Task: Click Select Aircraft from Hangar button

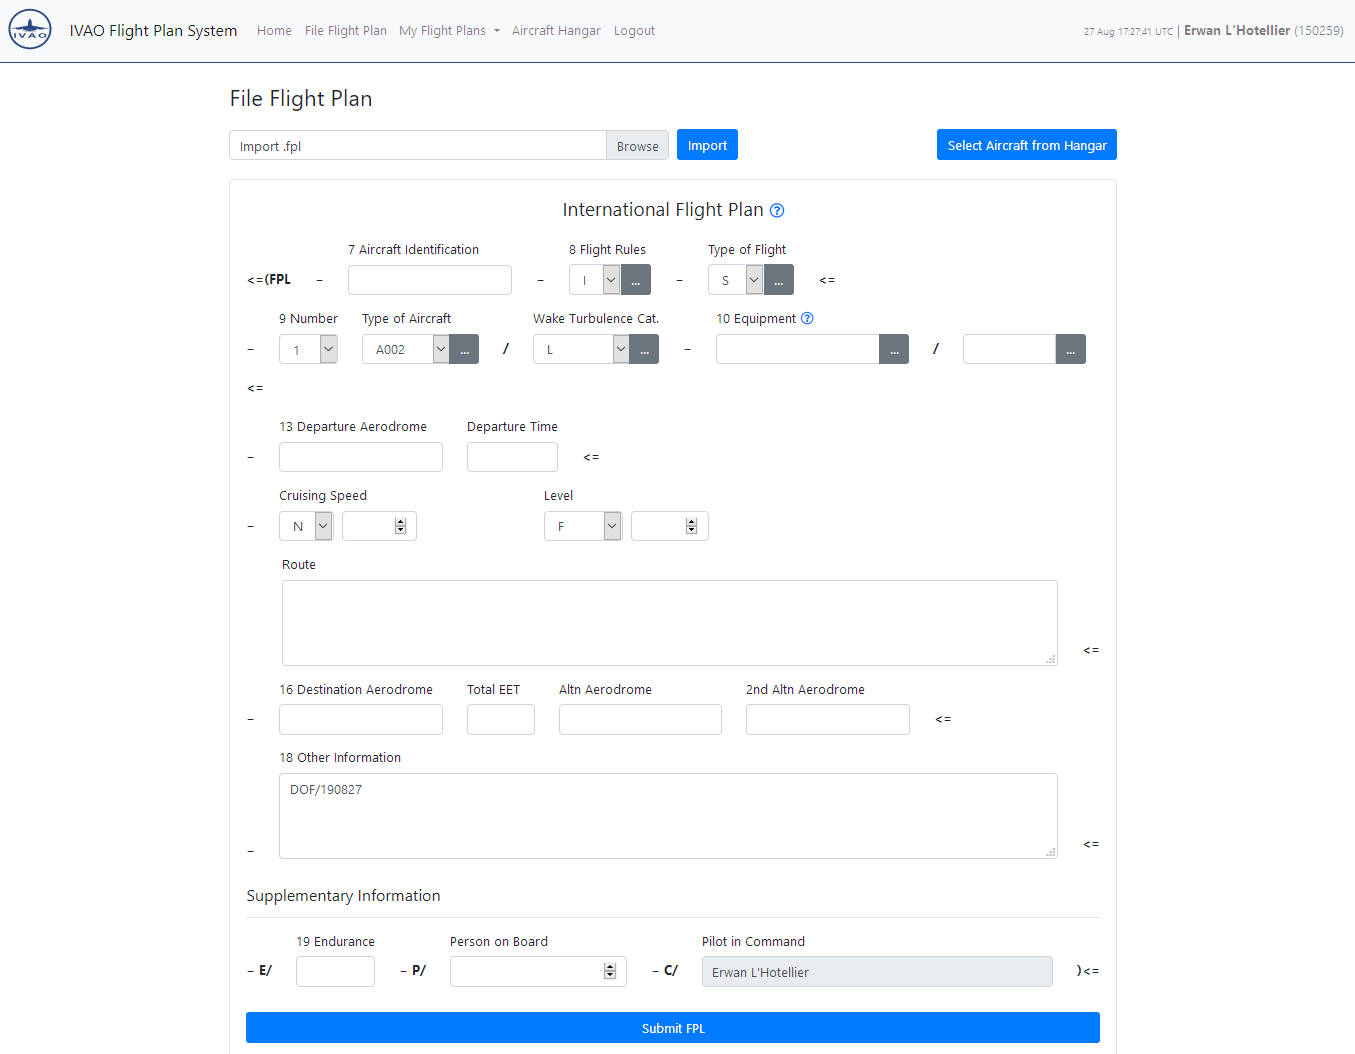Action: tap(1026, 145)
